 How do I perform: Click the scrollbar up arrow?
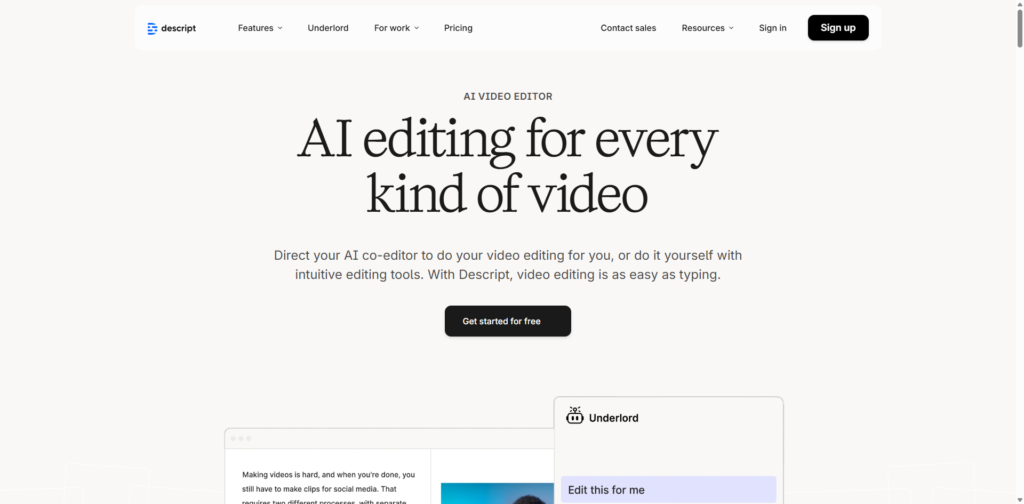point(1017,6)
